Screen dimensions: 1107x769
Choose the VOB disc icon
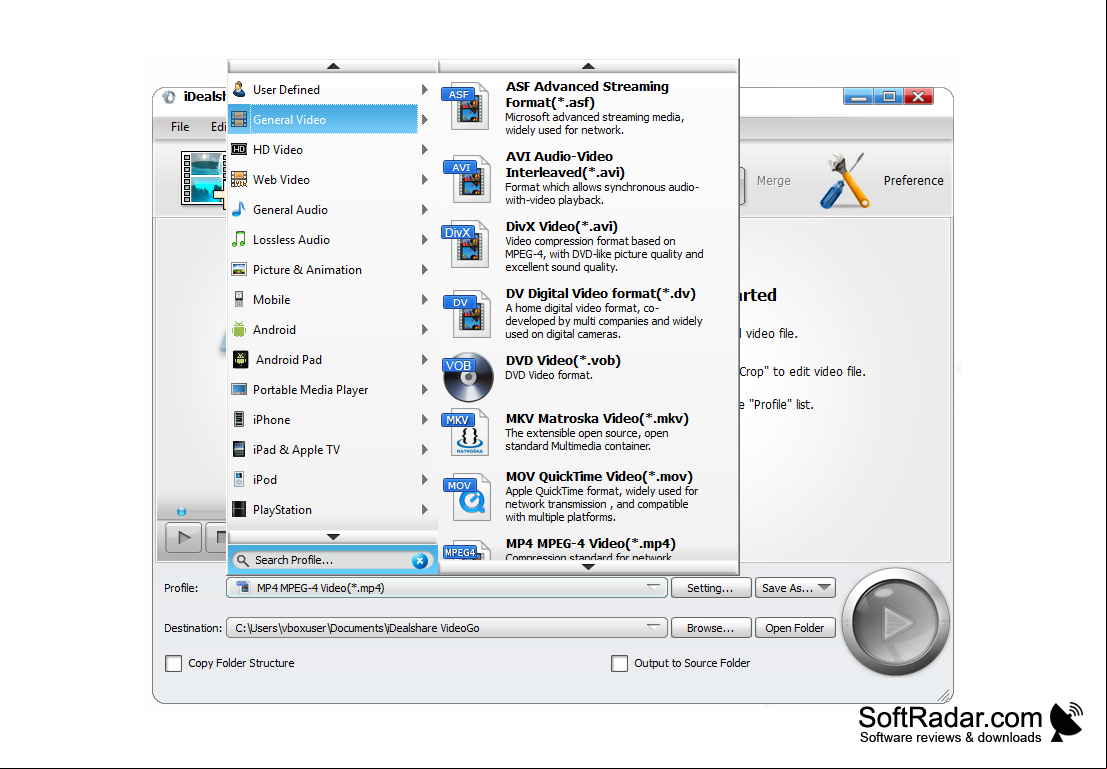click(467, 376)
